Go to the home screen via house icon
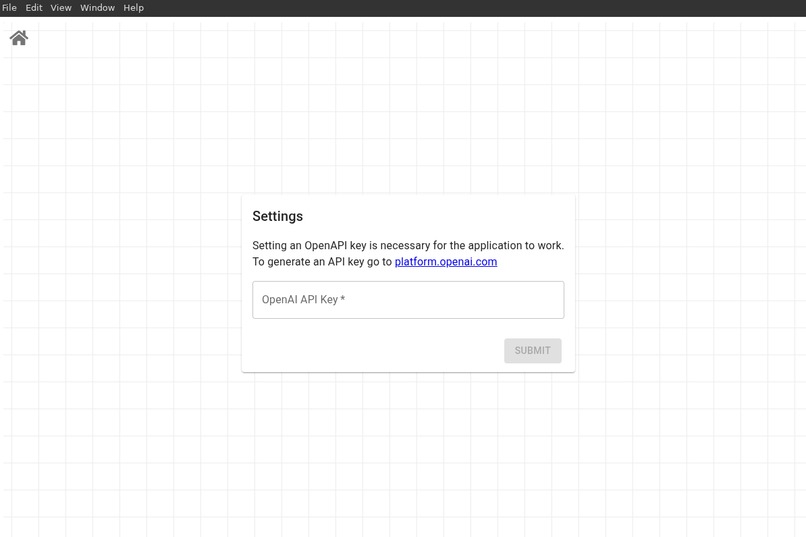The width and height of the screenshot is (806, 537). coord(19,38)
